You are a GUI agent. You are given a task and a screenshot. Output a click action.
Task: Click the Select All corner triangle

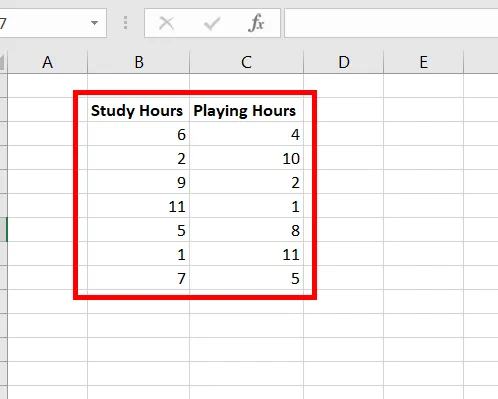click(3, 62)
